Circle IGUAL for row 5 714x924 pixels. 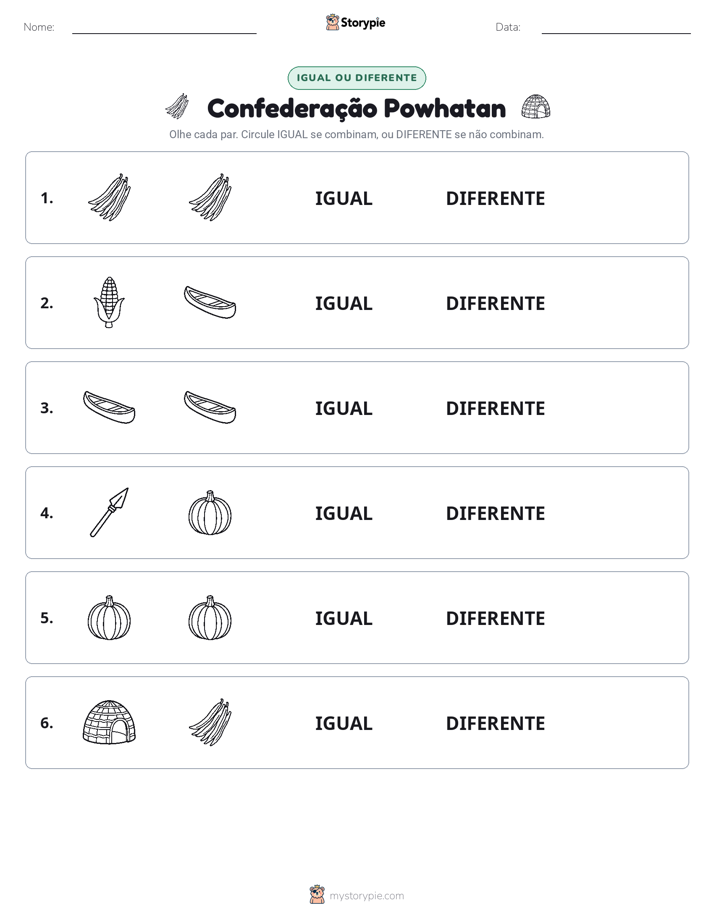coord(343,618)
